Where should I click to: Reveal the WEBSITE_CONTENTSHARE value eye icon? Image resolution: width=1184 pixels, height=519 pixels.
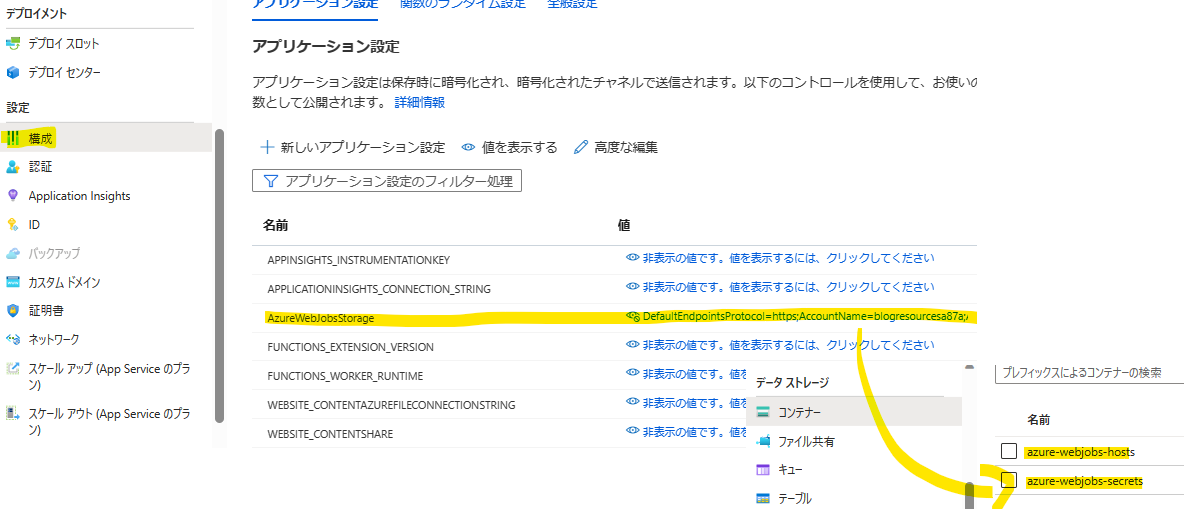633,432
